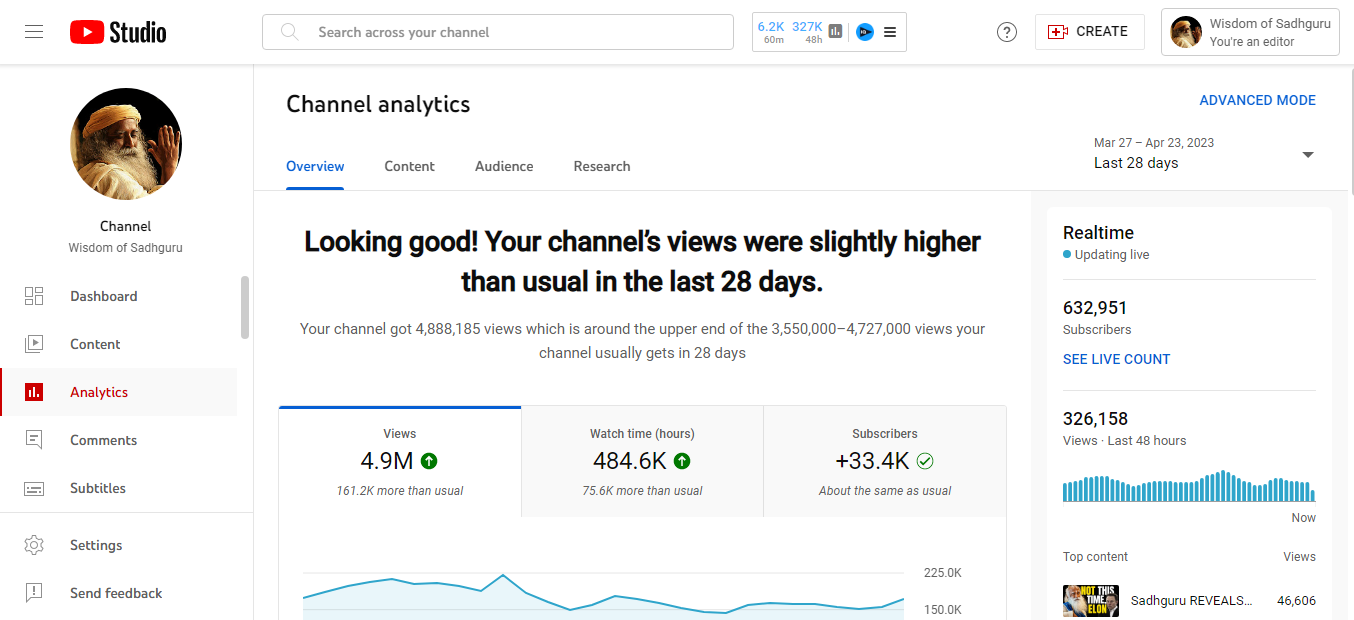Click the red Analytics bar chart icon
Screen dimensions: 1354x620
34,392
